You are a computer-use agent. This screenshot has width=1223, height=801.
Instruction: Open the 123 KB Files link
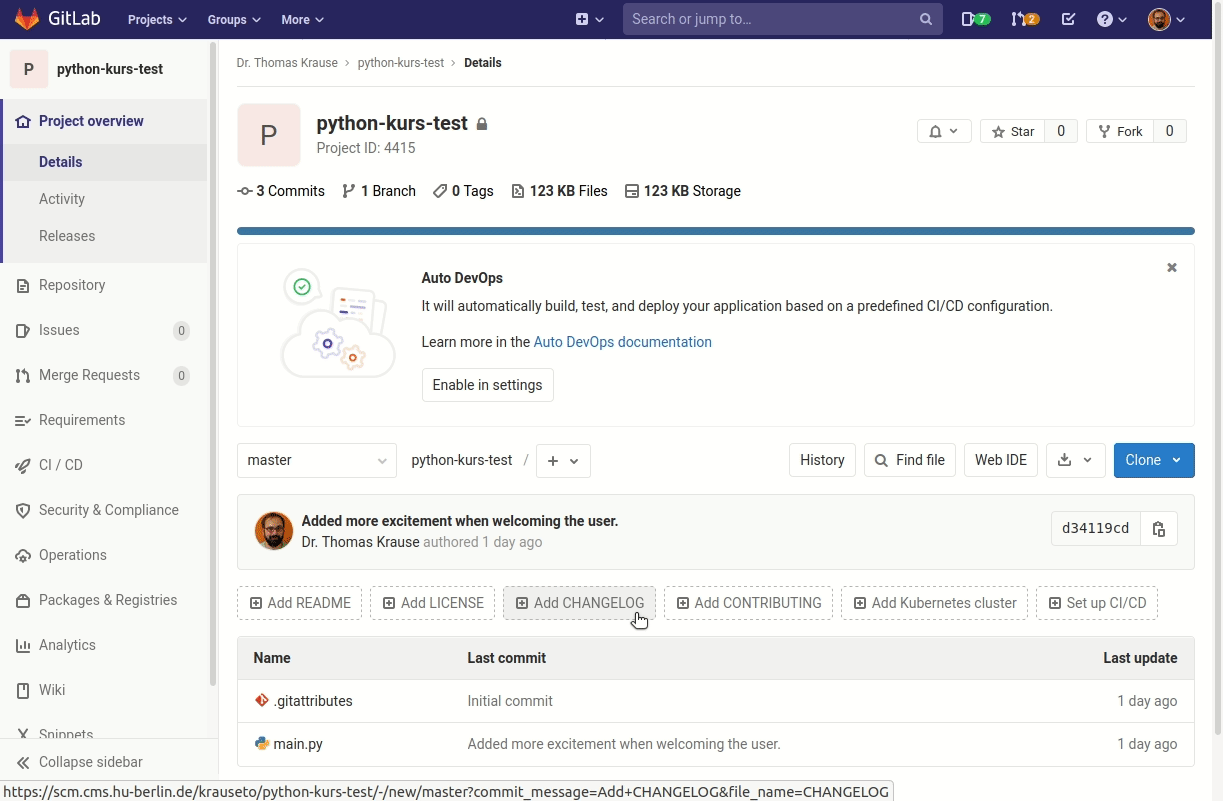(559, 191)
